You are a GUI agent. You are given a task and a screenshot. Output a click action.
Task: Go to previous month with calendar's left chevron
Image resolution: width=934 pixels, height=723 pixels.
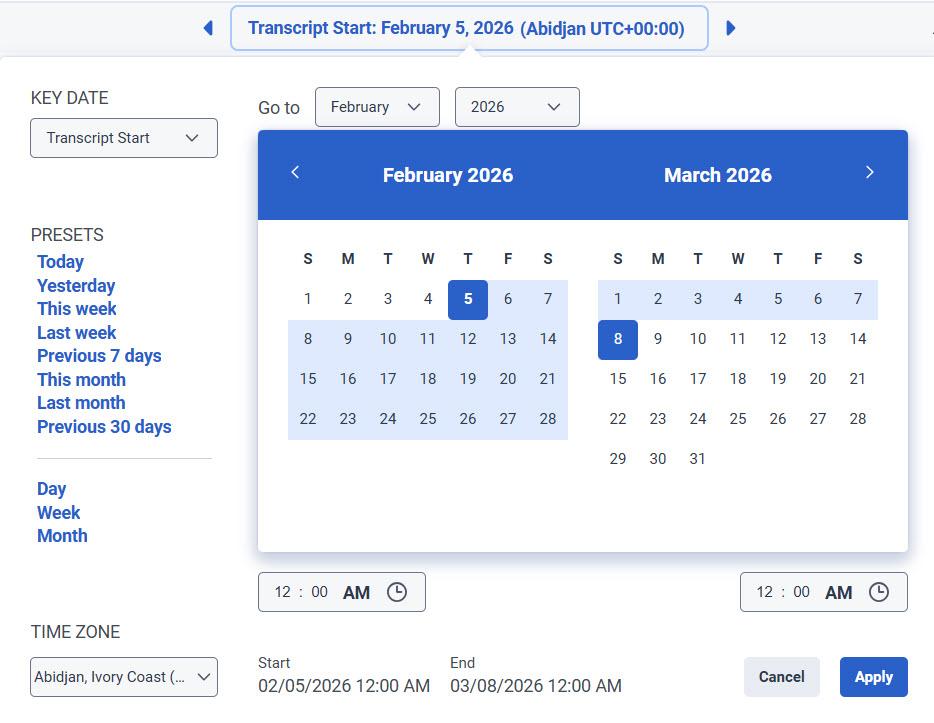(x=296, y=172)
